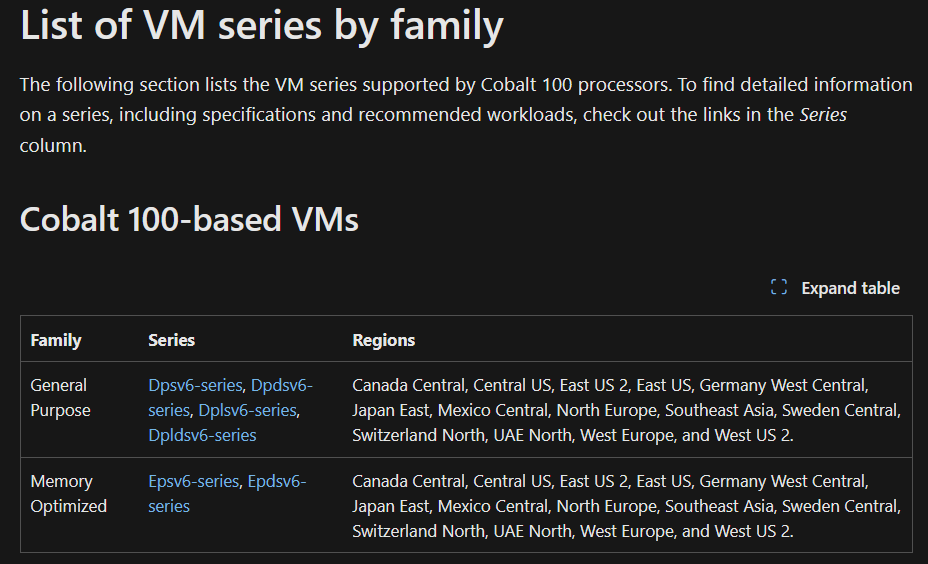The width and height of the screenshot is (928, 564).
Task: Open the Epsv6-series link
Action: 194,481
